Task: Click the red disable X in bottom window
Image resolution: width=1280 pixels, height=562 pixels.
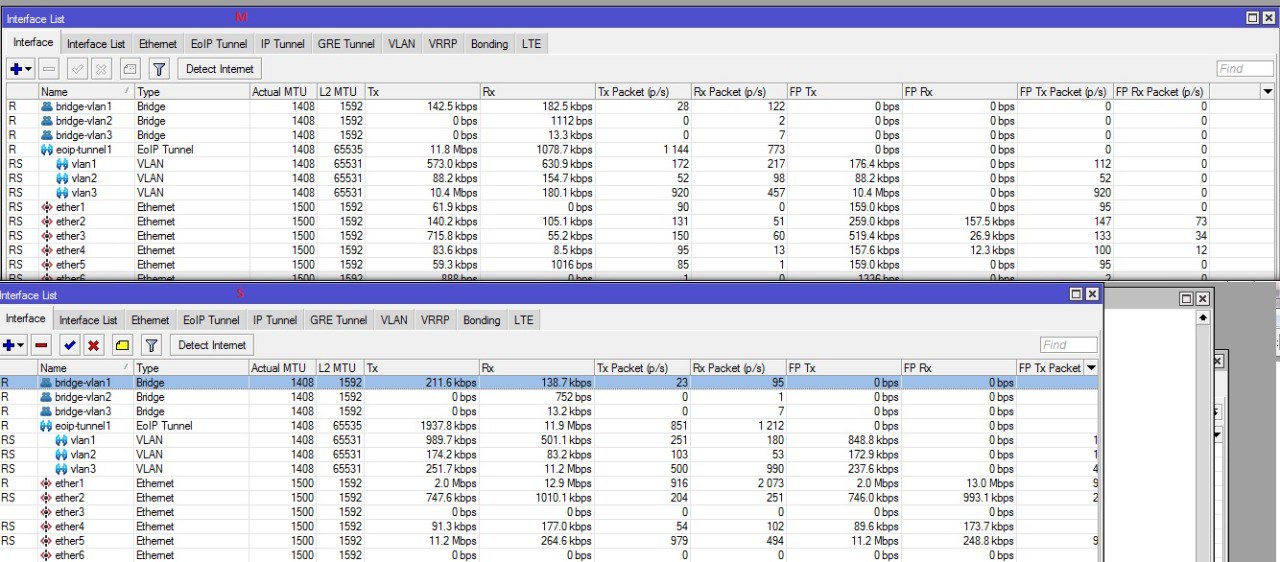Action: click(x=94, y=345)
